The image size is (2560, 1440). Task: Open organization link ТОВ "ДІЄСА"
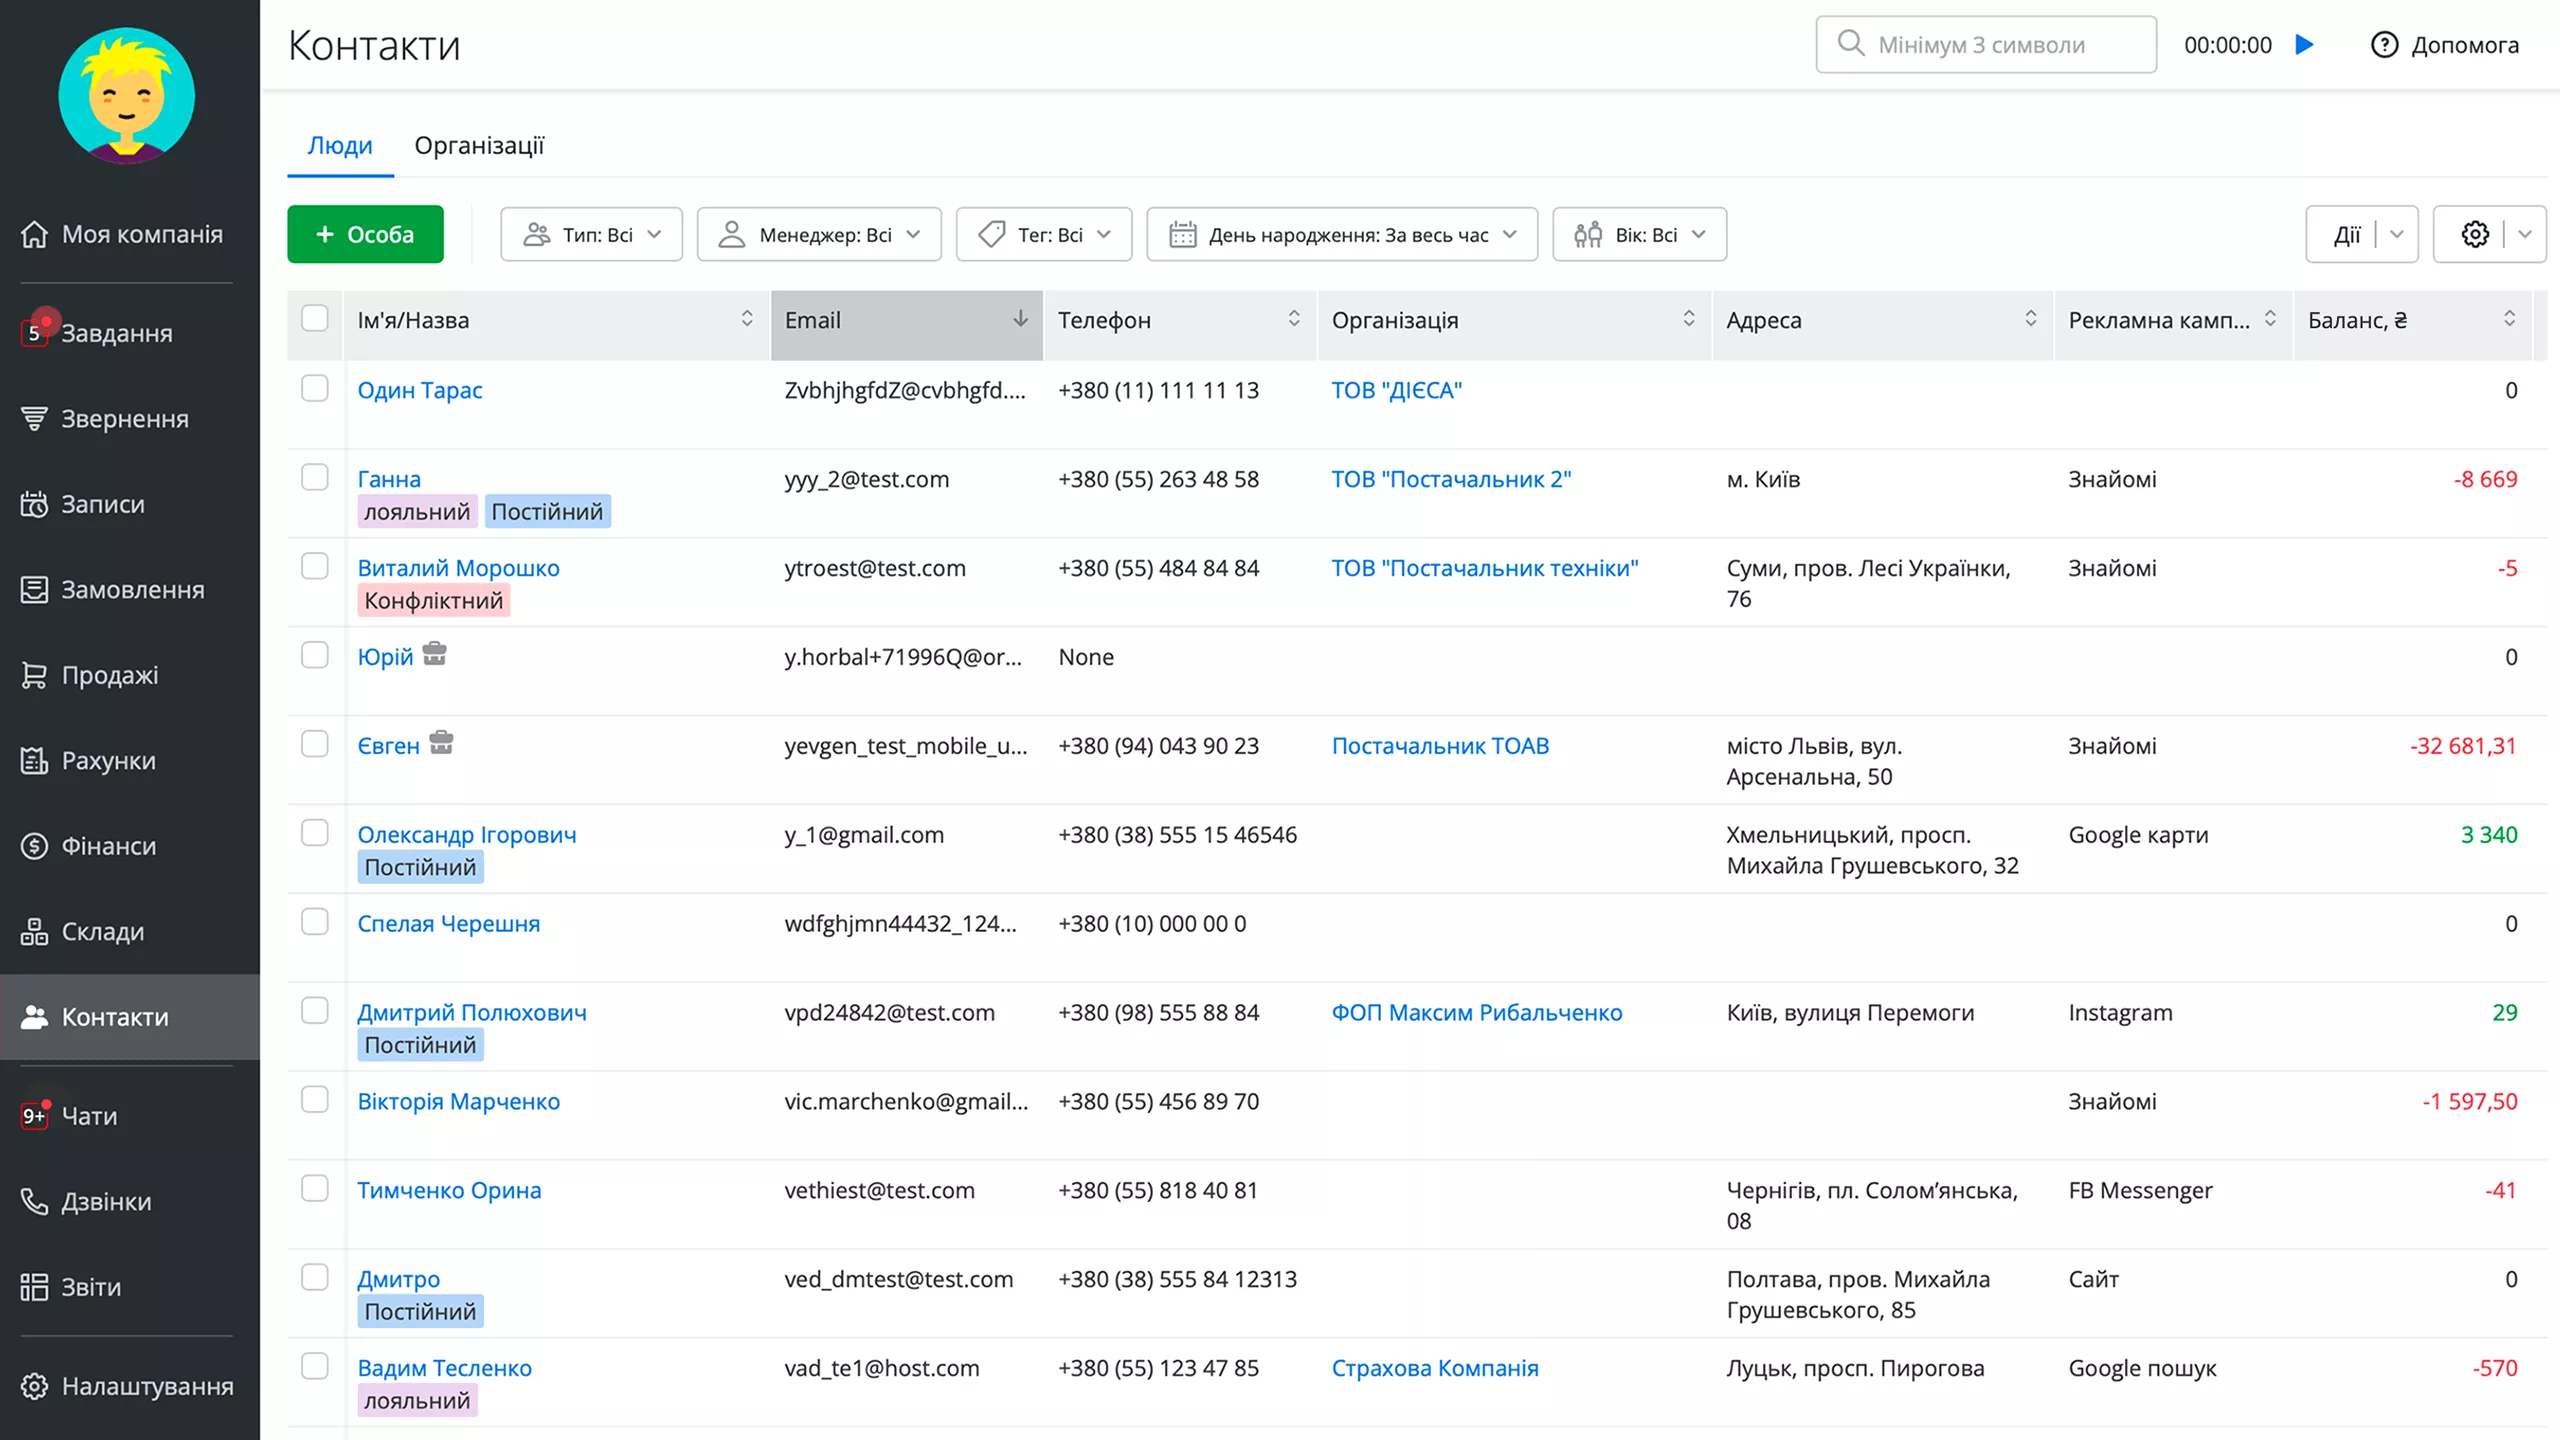(1396, 390)
